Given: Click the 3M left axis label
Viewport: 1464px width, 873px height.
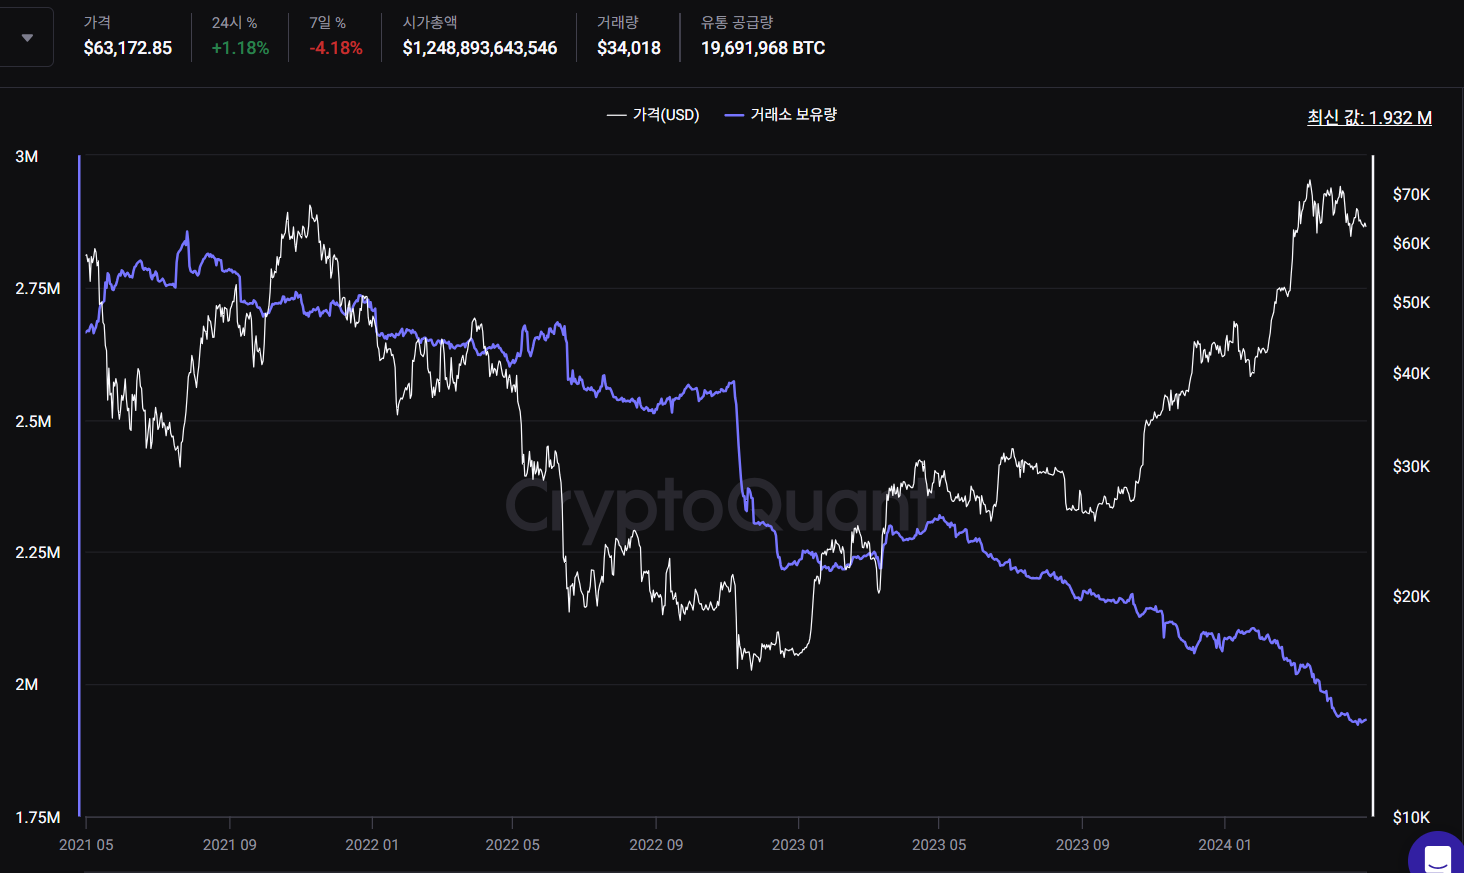Looking at the screenshot, I should pyautogui.click(x=27, y=157).
